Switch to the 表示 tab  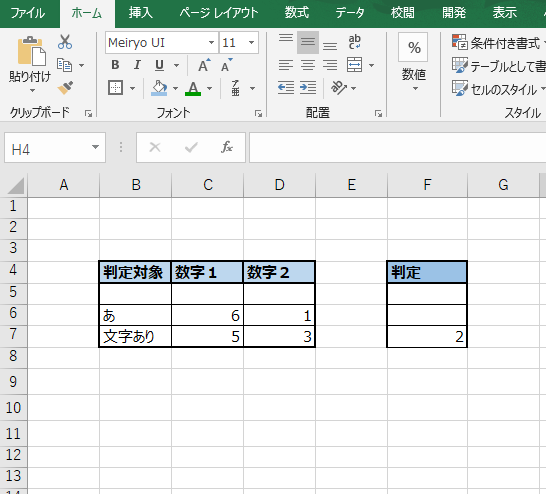(x=505, y=13)
